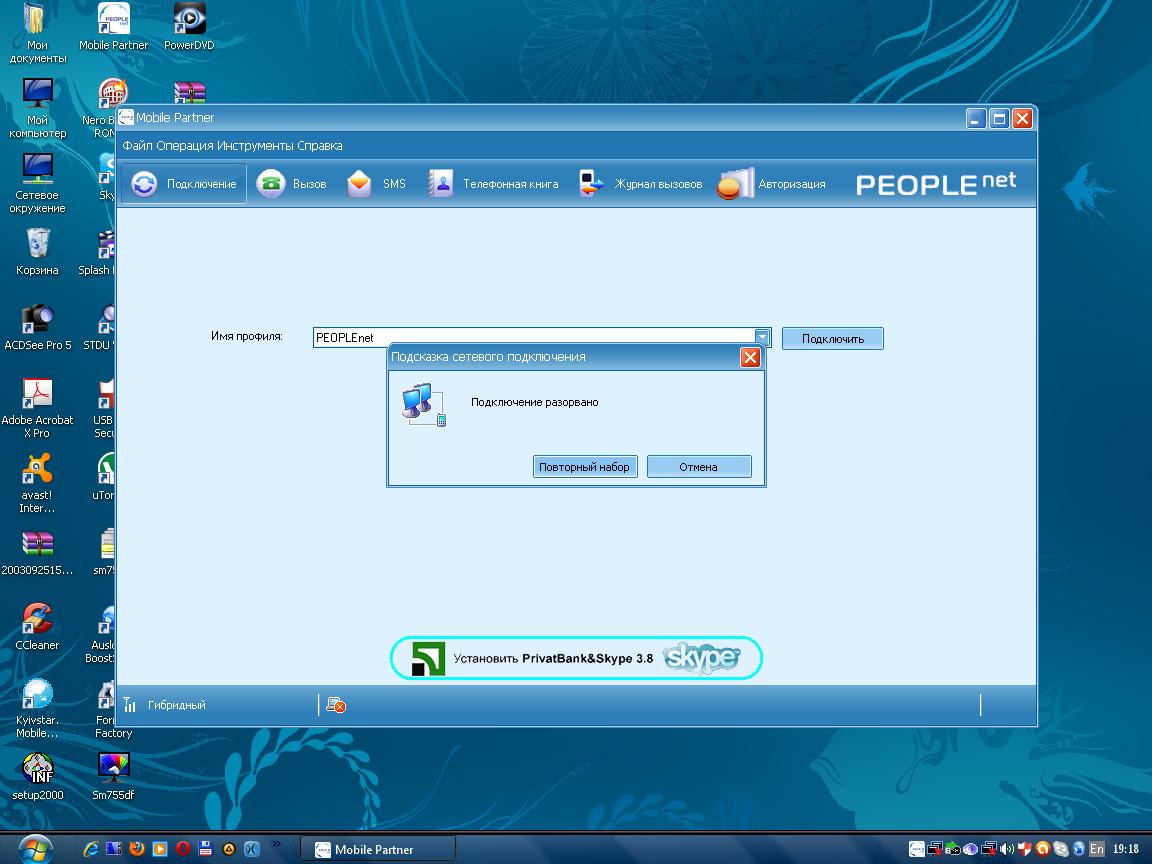Open Kyivstar Mobile desktop icon
This screenshot has width=1152, height=864.
pyautogui.click(x=37, y=708)
